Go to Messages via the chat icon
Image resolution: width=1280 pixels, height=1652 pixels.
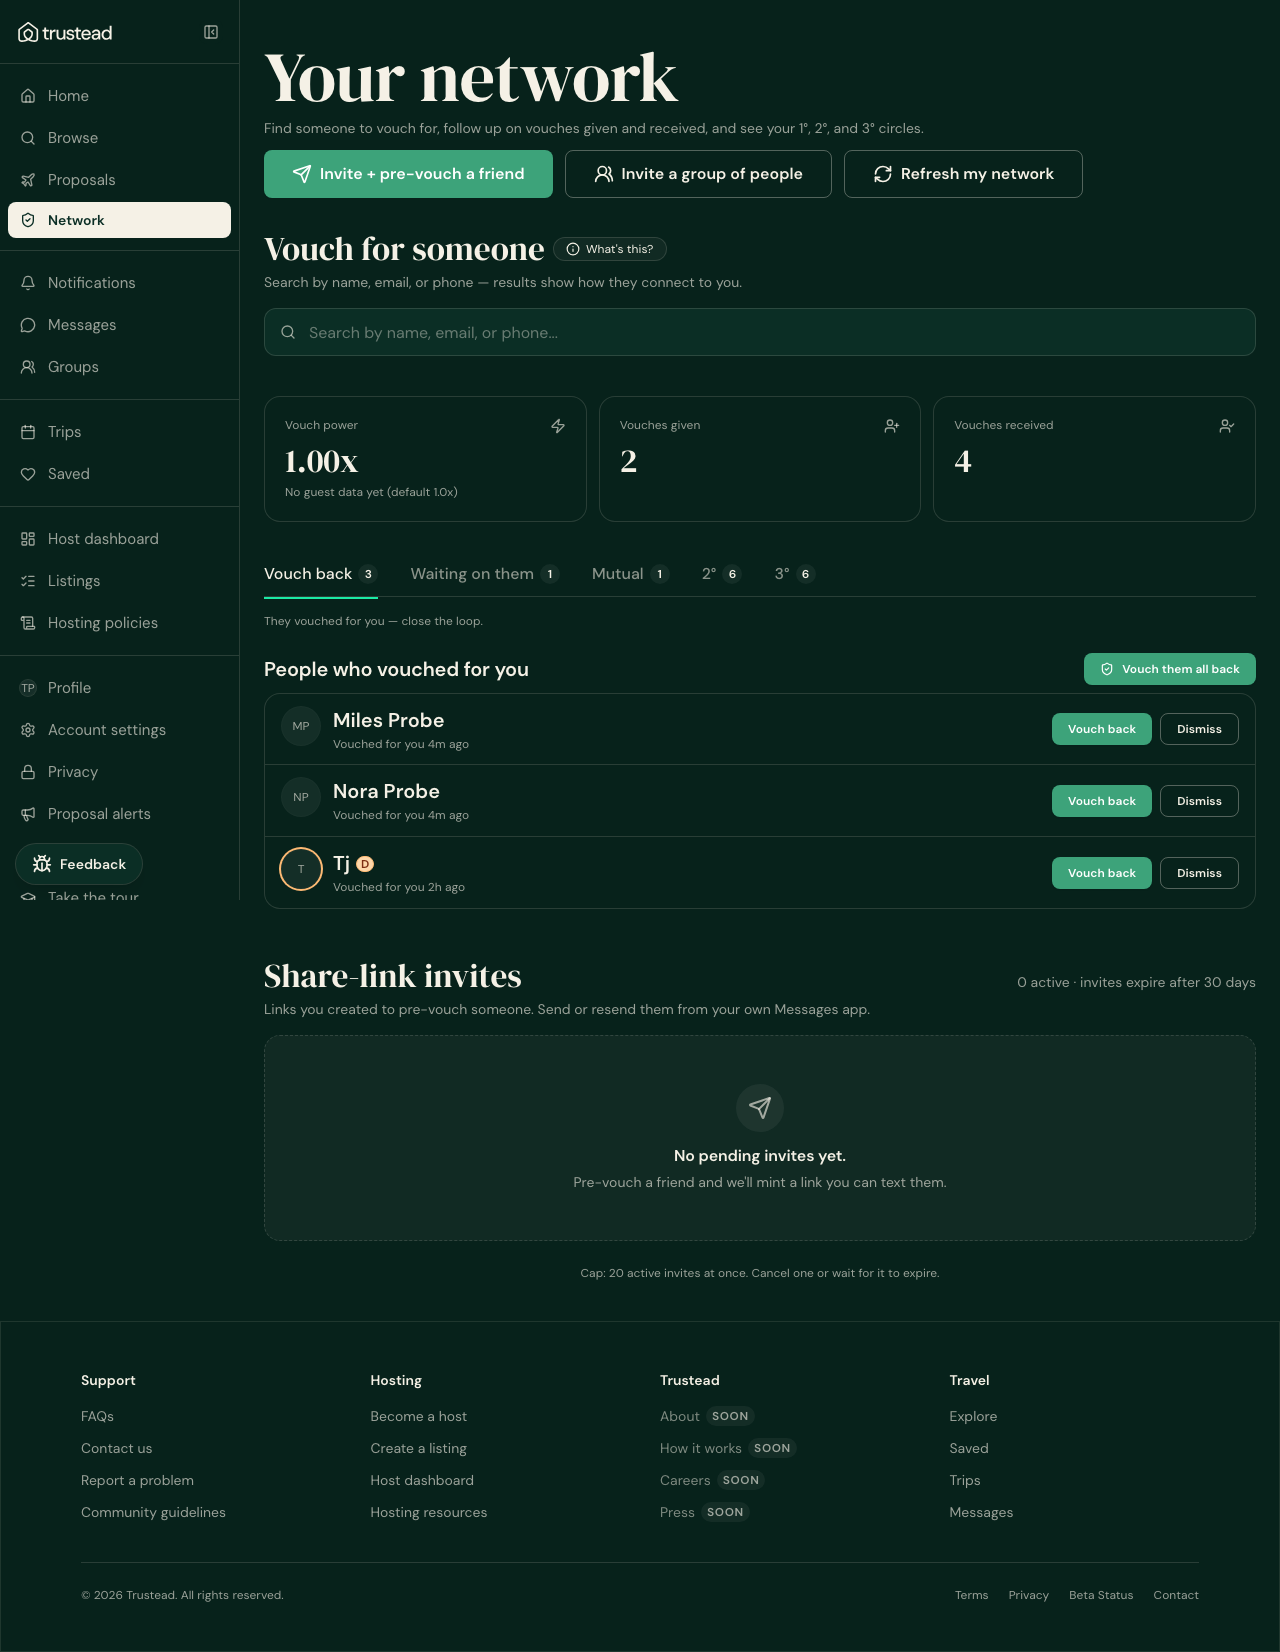coord(28,325)
